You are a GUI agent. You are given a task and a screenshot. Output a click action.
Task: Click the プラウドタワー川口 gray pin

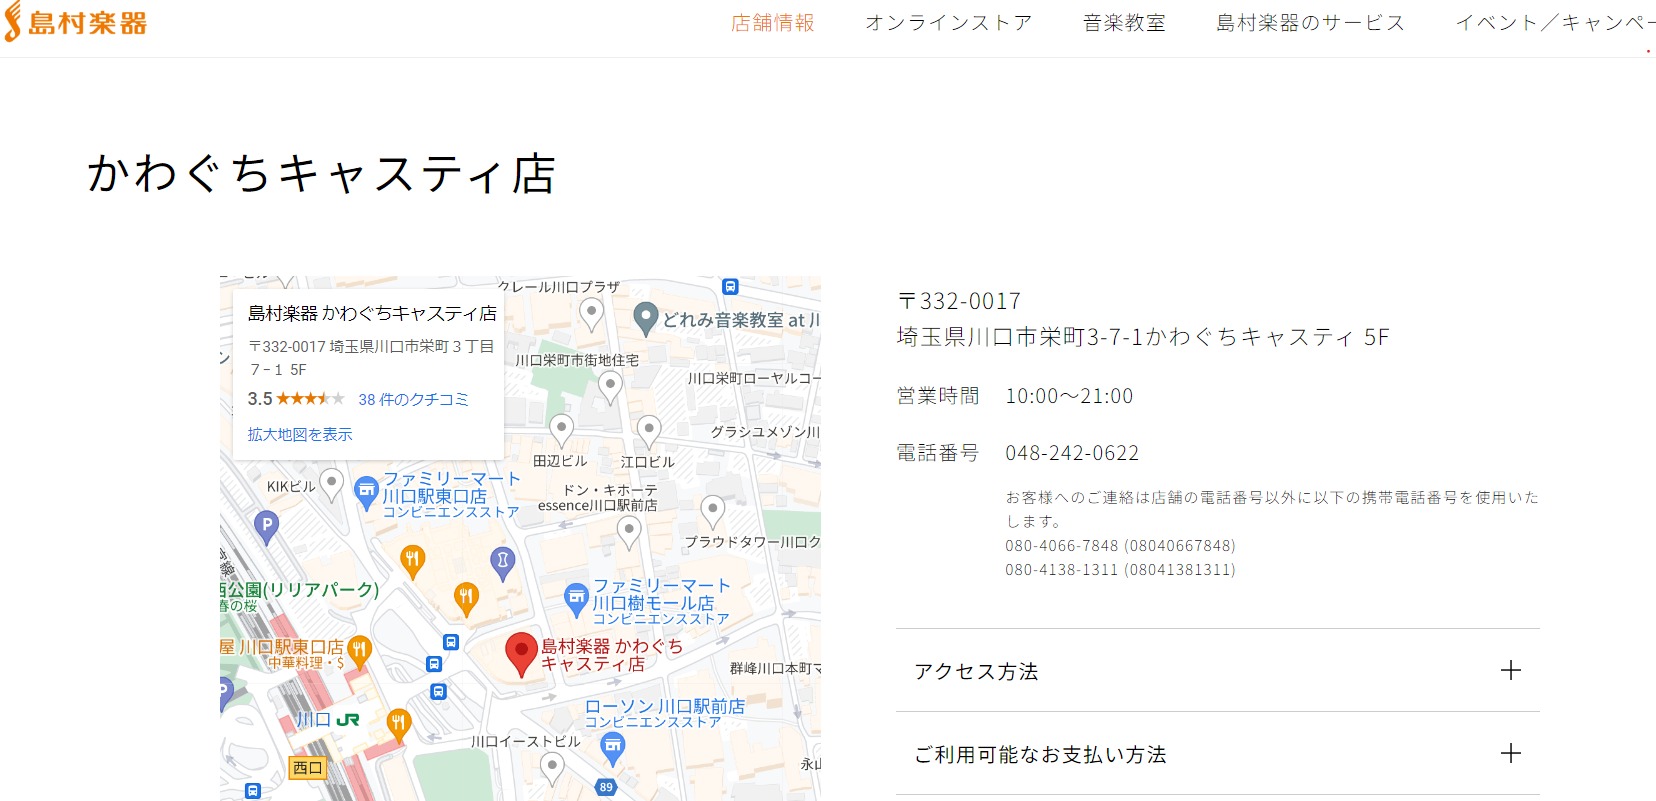pos(712,511)
